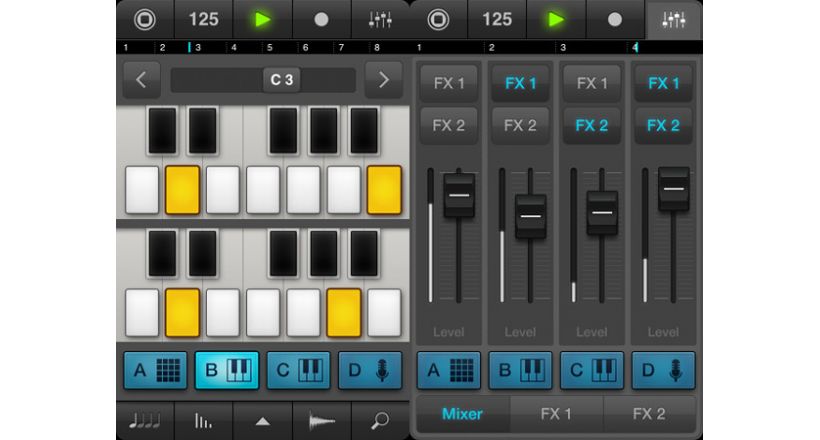Shift keyboard octave down with left arrow
The image size is (820, 440).
click(x=141, y=80)
